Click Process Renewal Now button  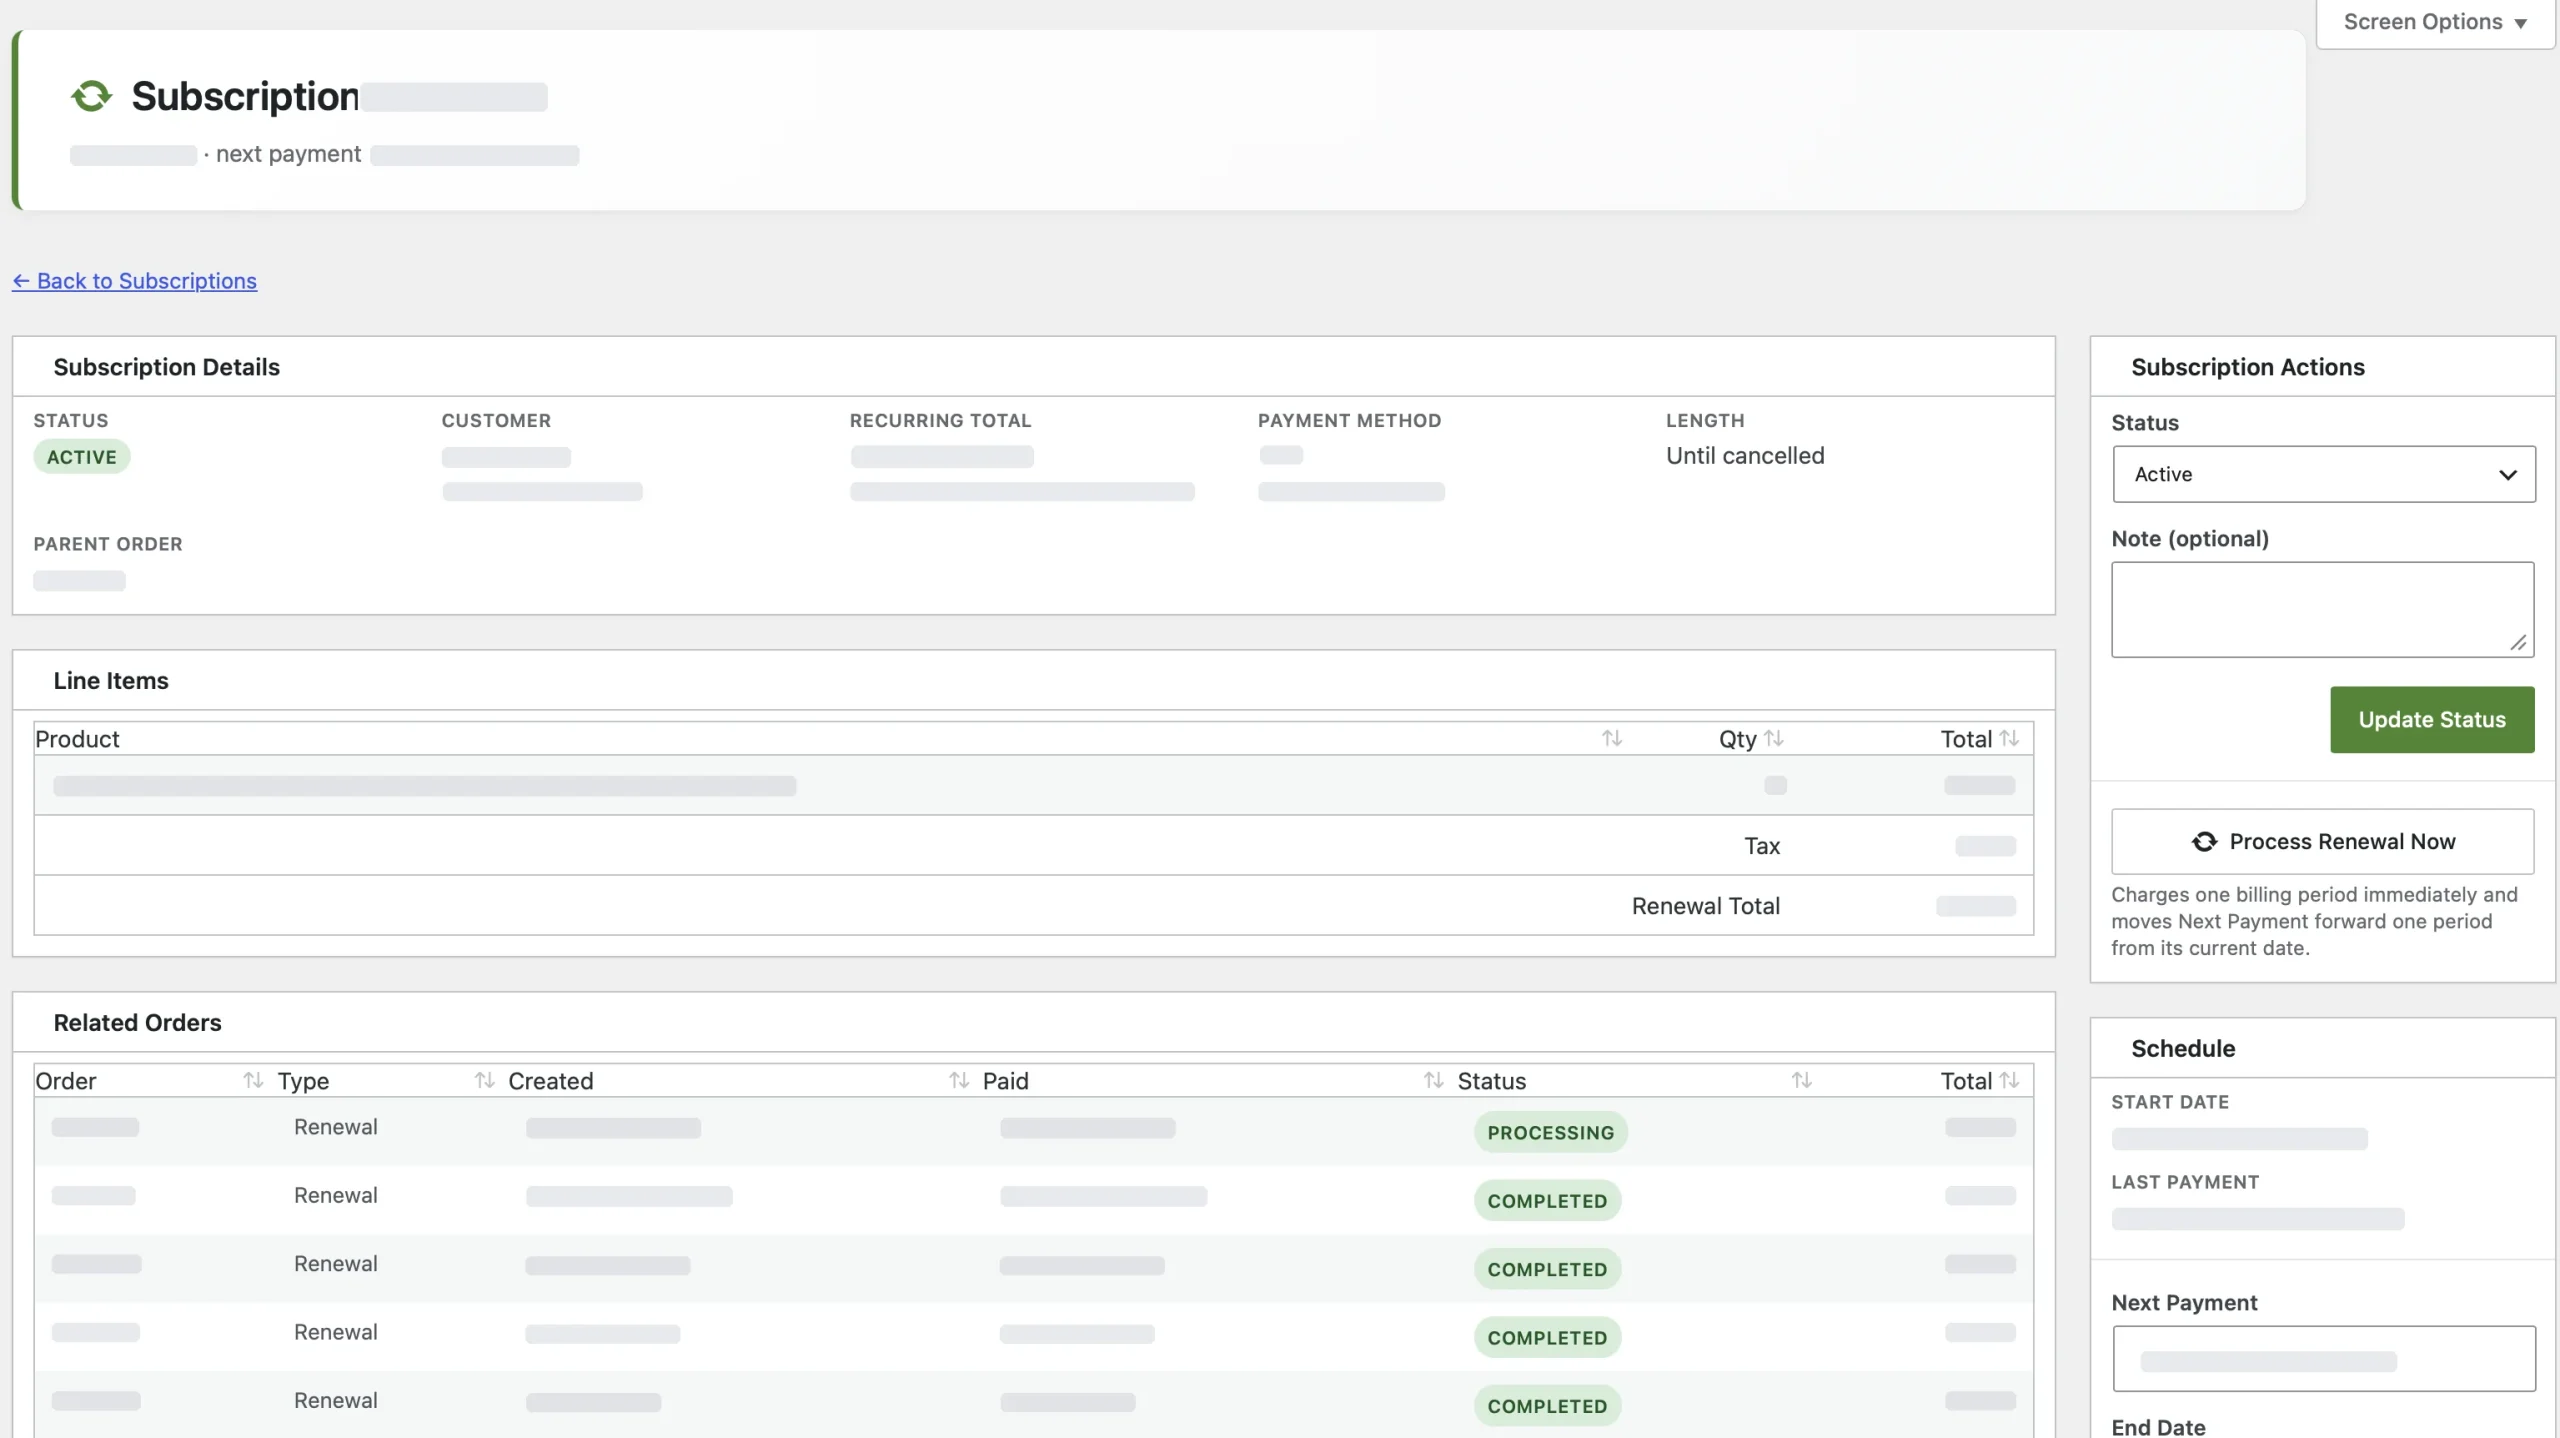tap(2322, 841)
